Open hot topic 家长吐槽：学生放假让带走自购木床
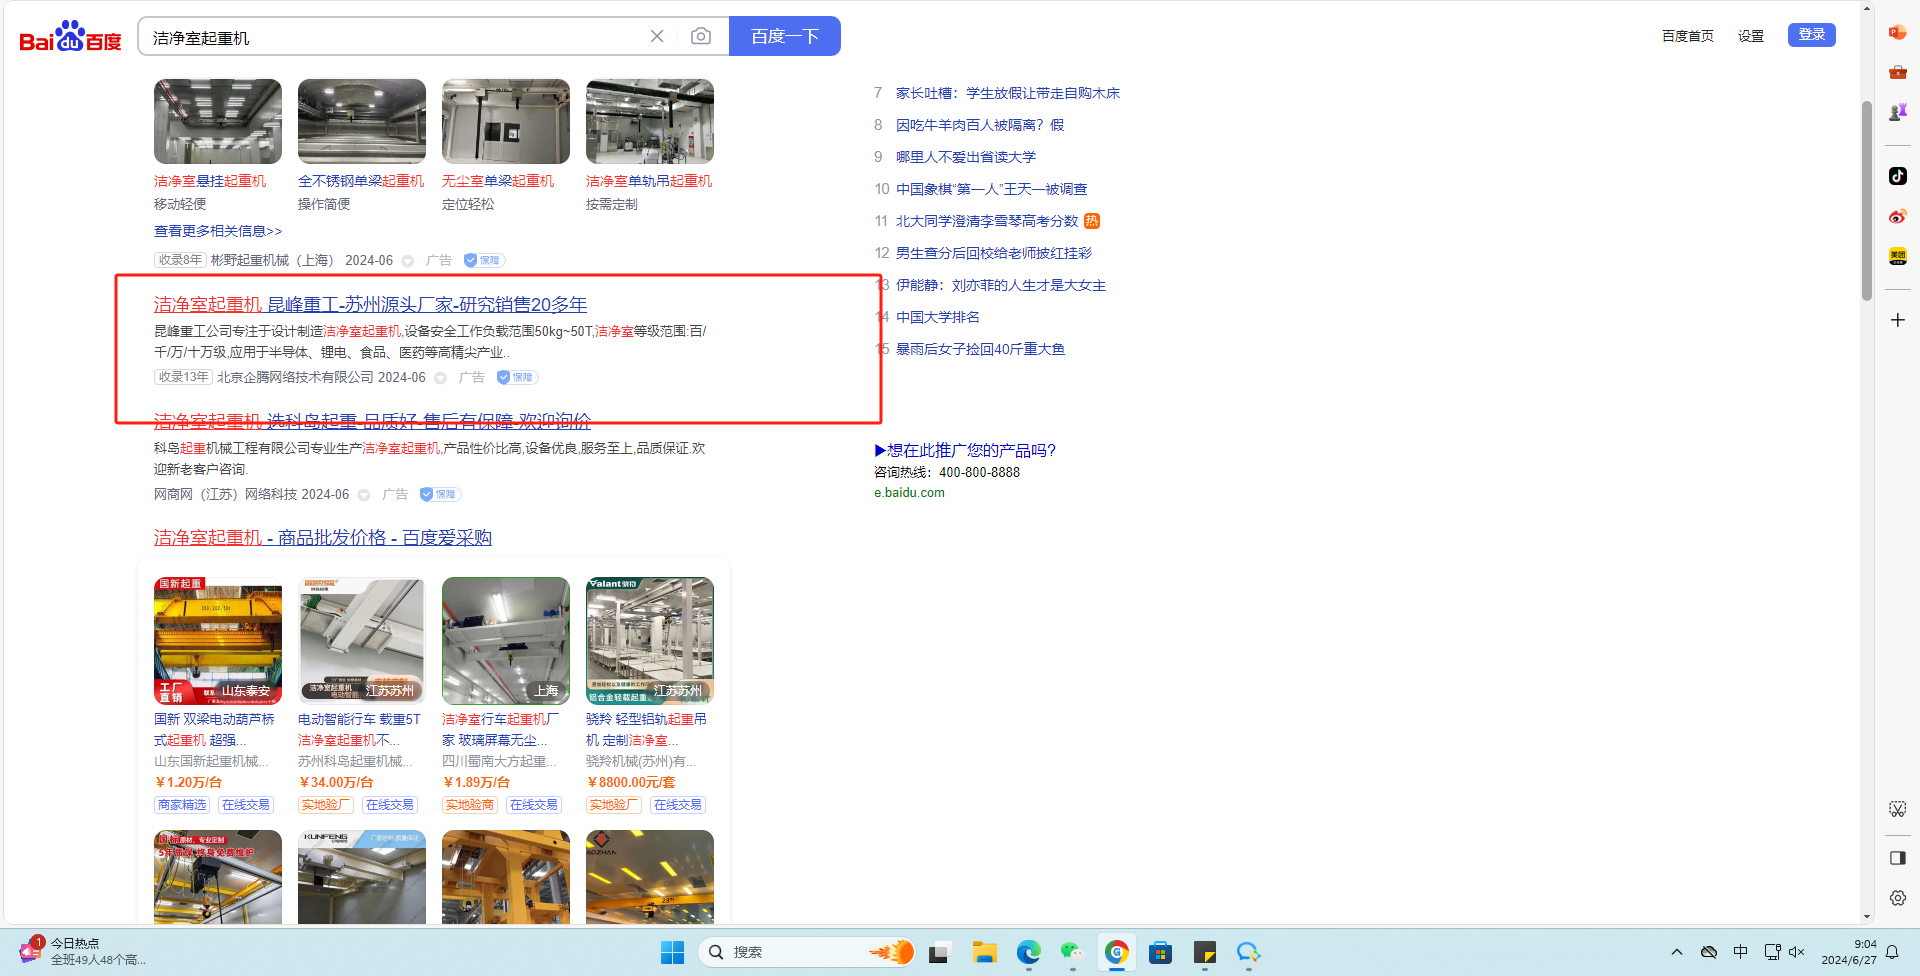This screenshot has width=1920, height=976. [1008, 93]
